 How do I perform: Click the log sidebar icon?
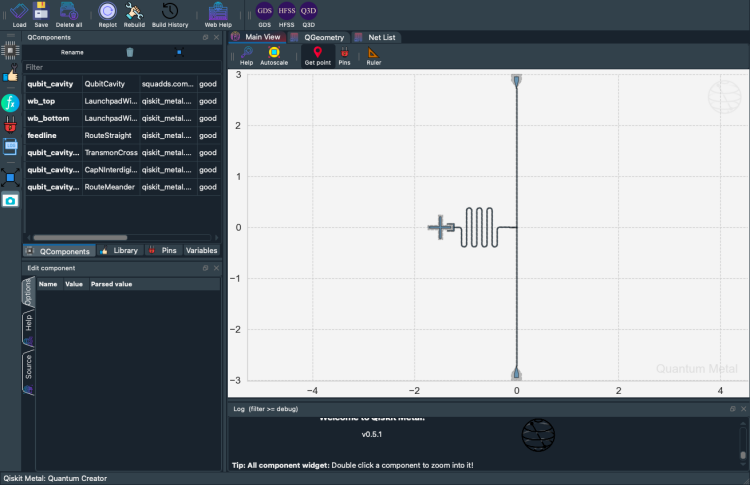tap(10, 146)
